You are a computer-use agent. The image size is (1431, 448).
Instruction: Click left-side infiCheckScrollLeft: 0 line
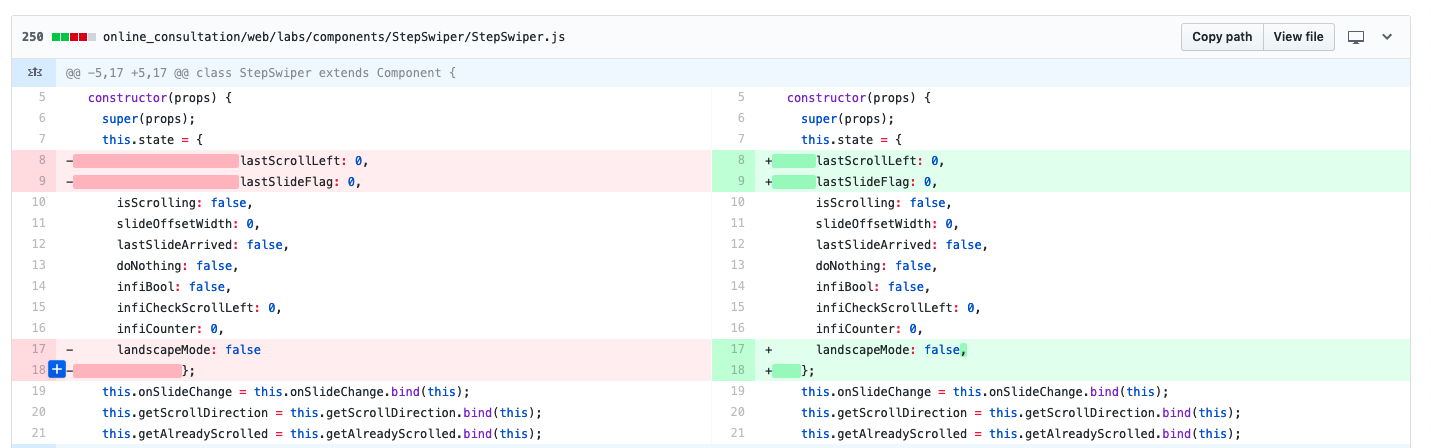click(384, 308)
